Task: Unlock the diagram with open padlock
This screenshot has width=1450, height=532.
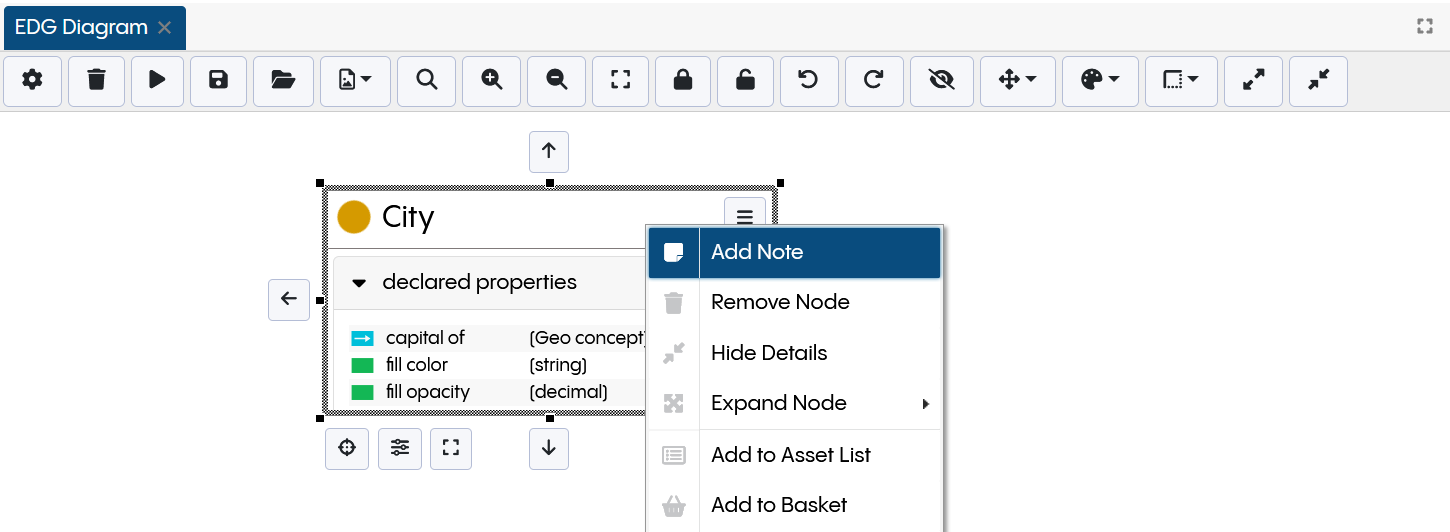Action: (745, 80)
